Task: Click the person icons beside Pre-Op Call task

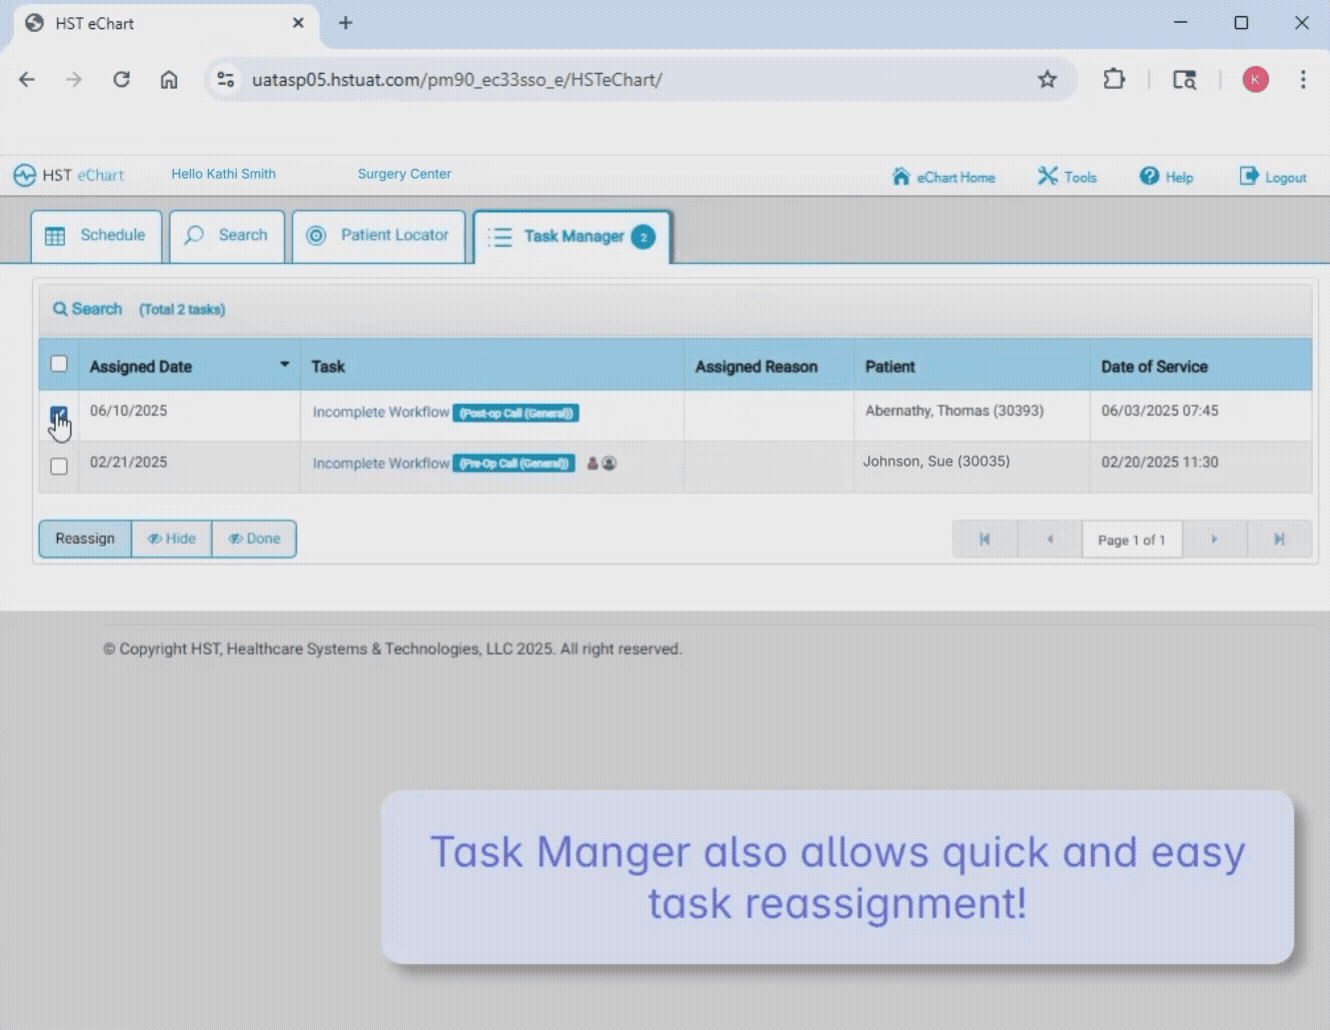Action: point(601,463)
